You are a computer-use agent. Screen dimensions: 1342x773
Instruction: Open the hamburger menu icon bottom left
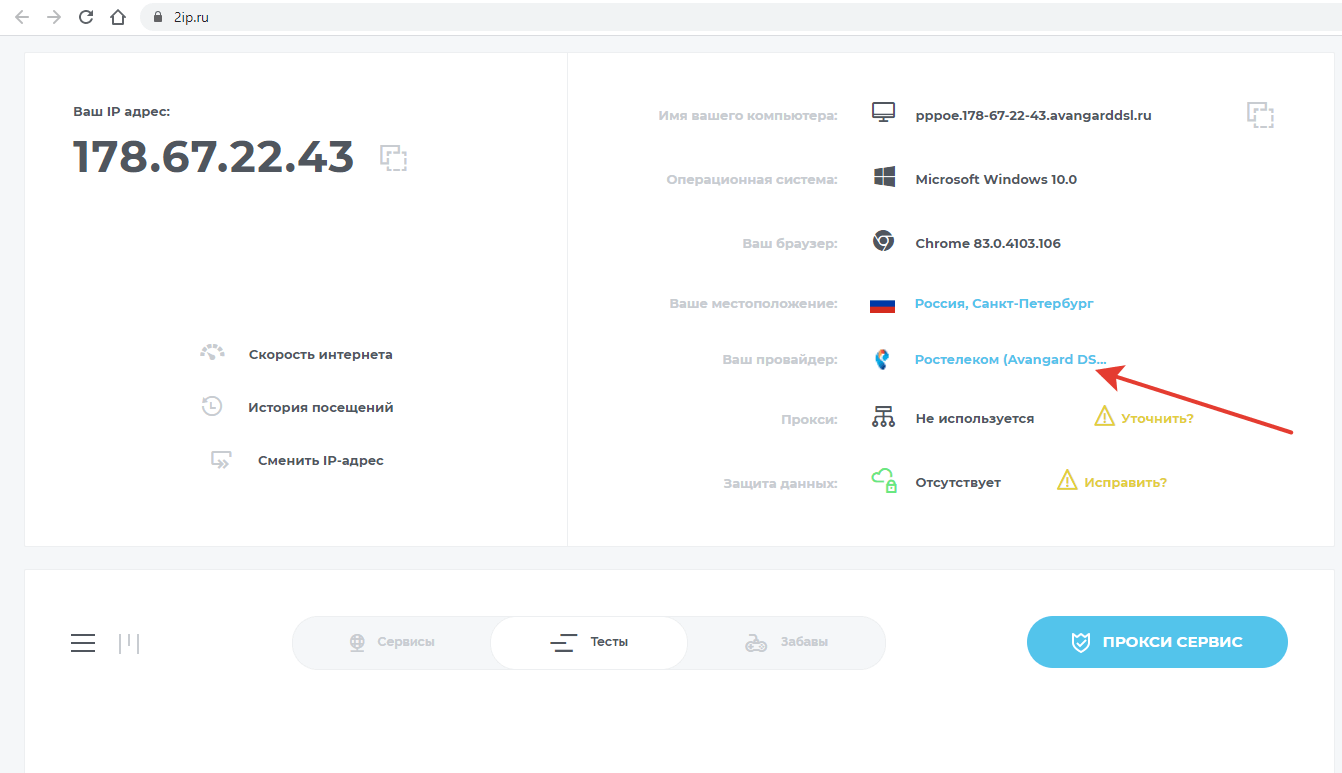pos(82,642)
